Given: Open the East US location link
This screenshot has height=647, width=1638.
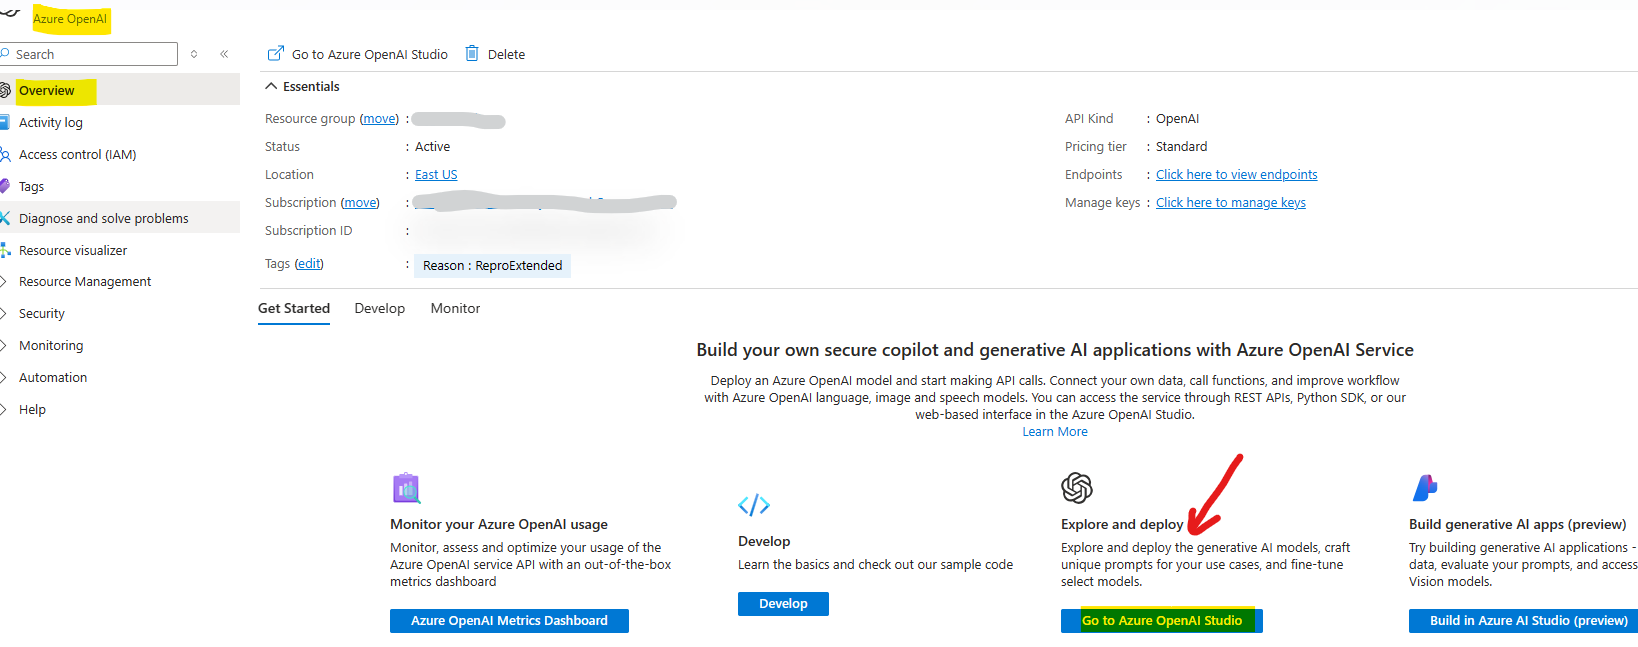Looking at the screenshot, I should click(436, 174).
